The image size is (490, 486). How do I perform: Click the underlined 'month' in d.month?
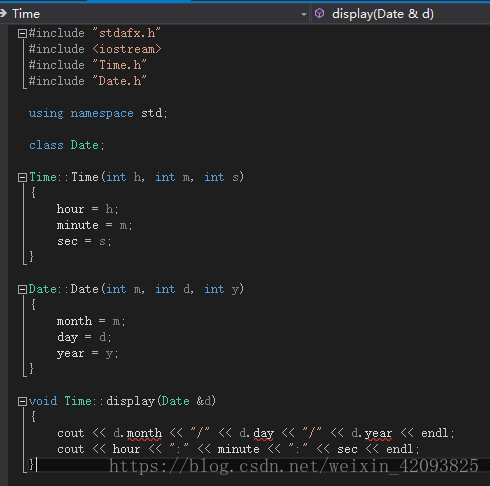(144, 433)
